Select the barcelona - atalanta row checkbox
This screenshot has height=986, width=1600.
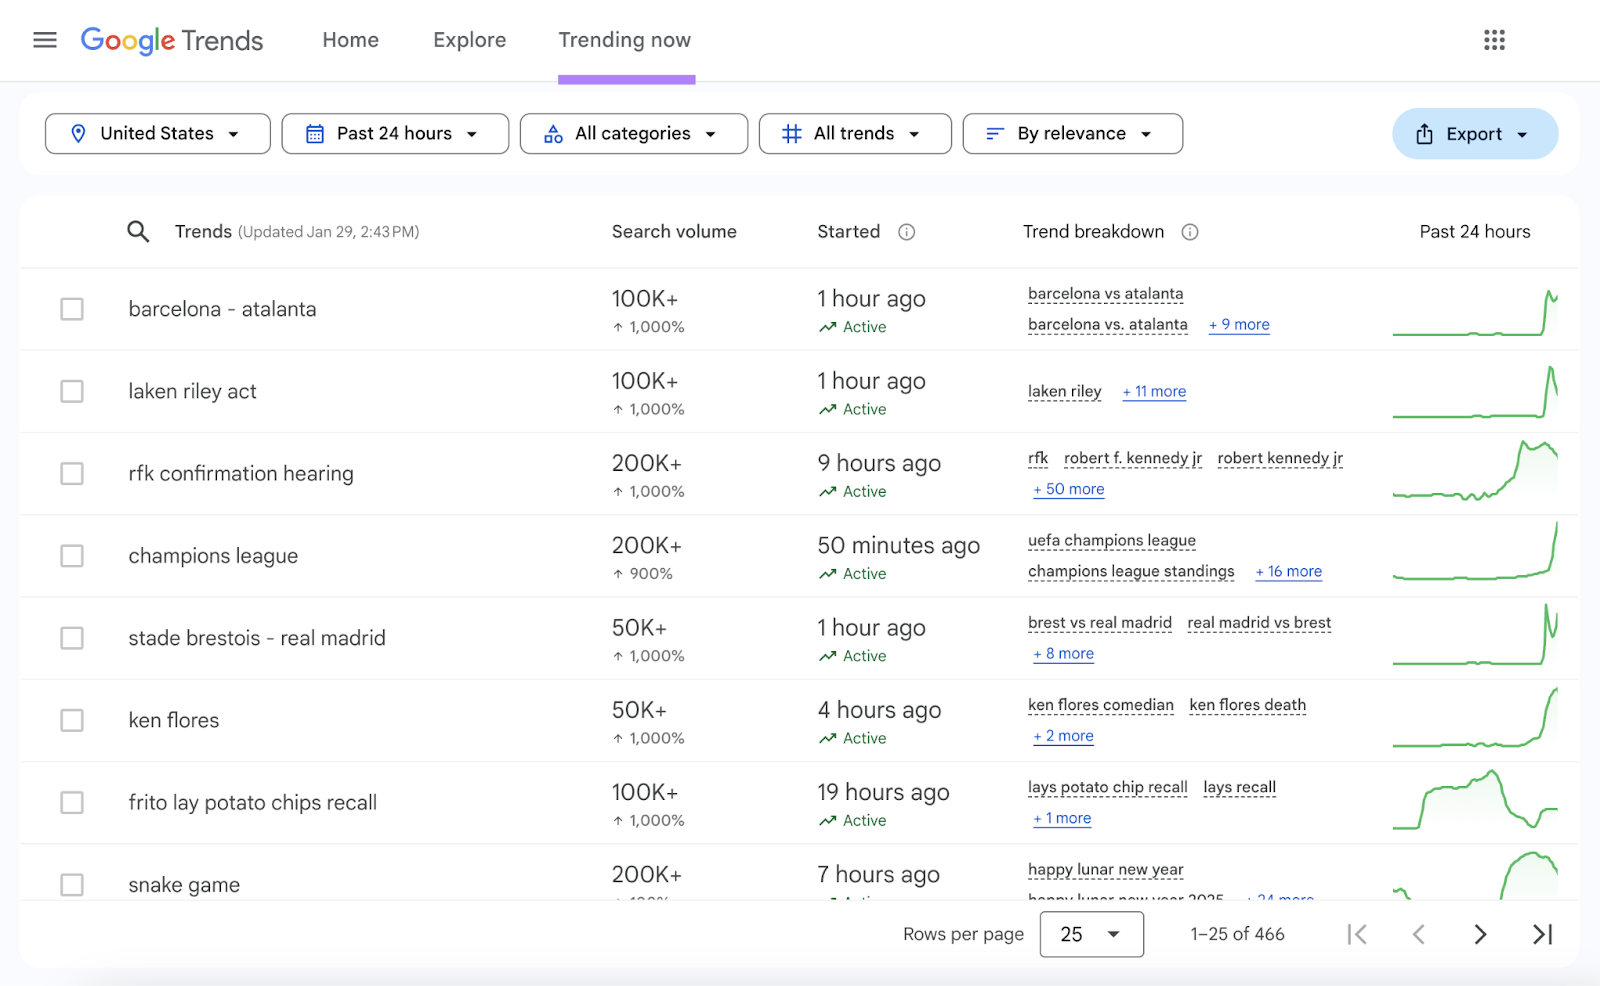pos(71,309)
